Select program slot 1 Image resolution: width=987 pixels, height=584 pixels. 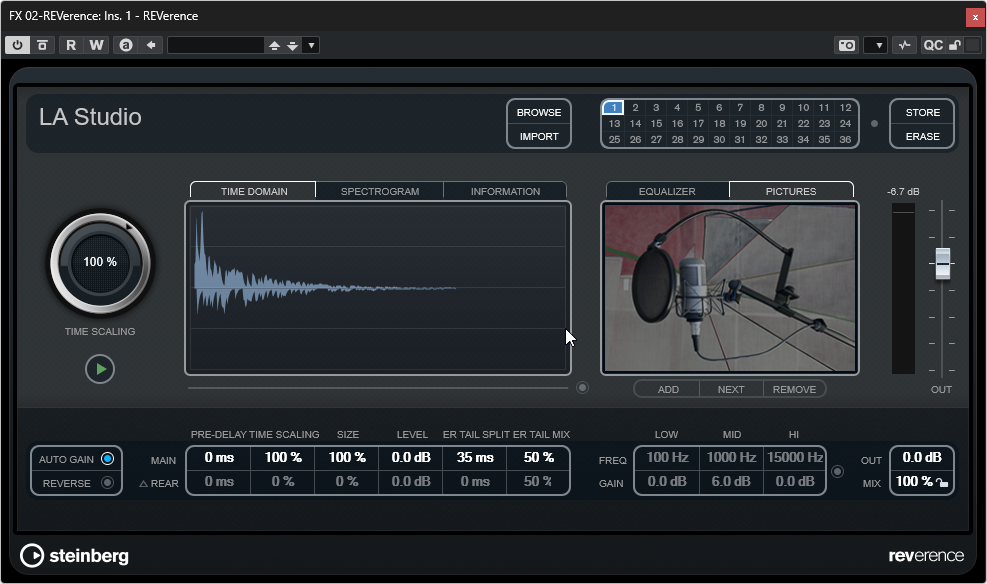614,108
